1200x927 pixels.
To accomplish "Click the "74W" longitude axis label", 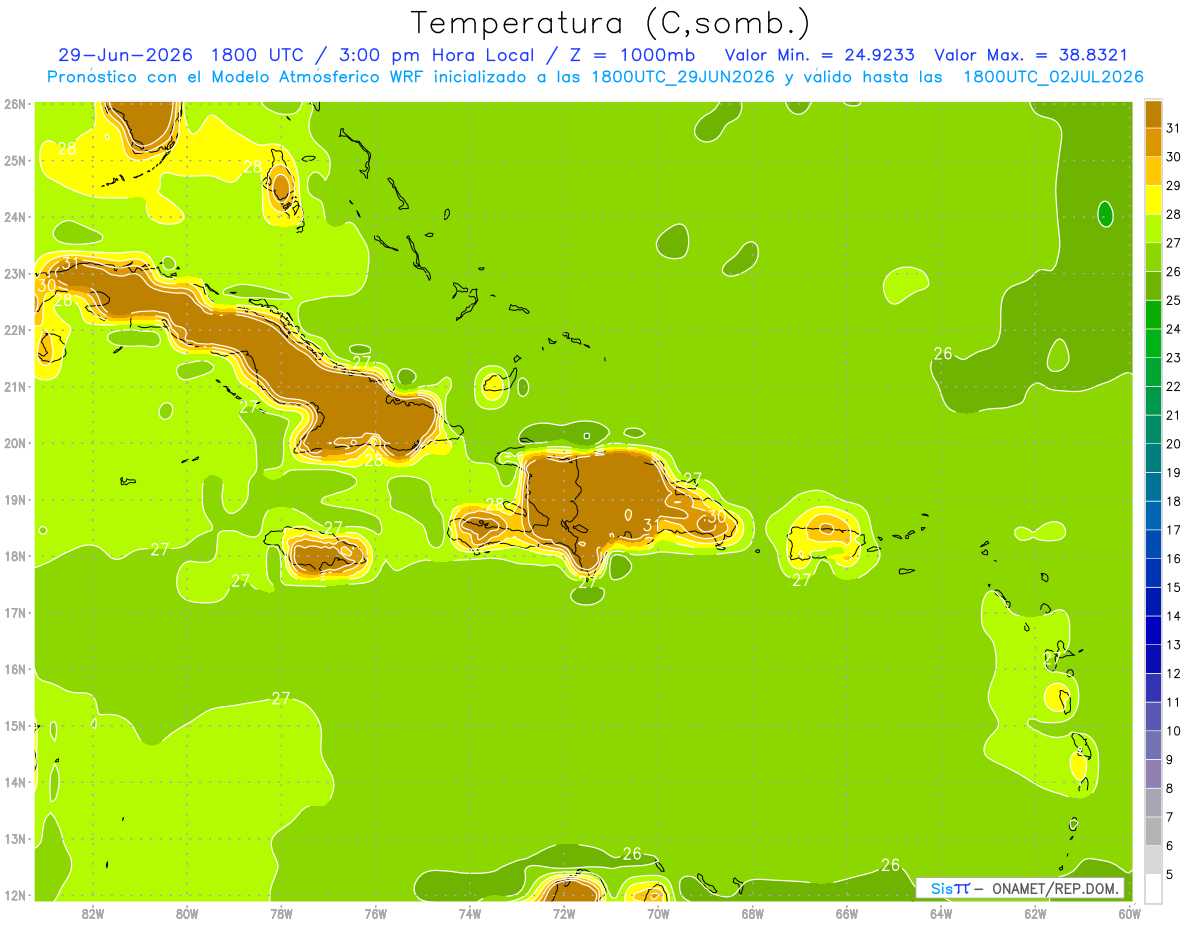I will (x=470, y=913).
